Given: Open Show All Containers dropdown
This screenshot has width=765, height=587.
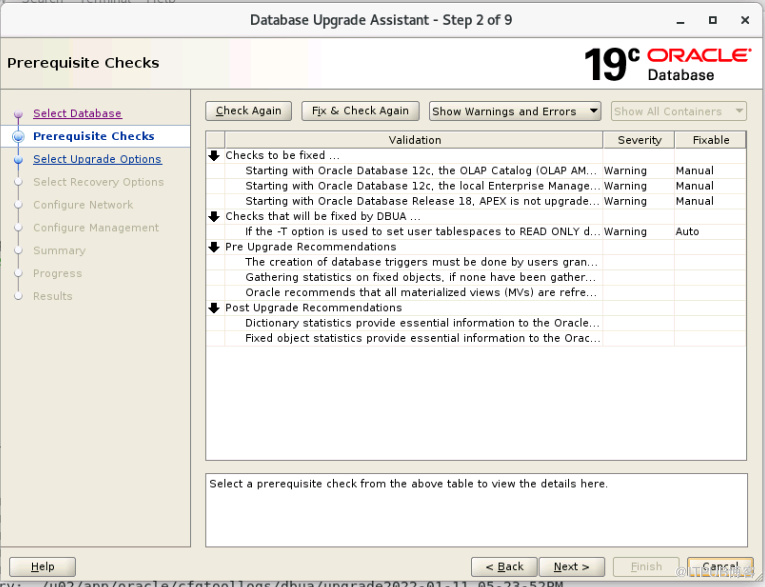Looking at the screenshot, I should [679, 111].
